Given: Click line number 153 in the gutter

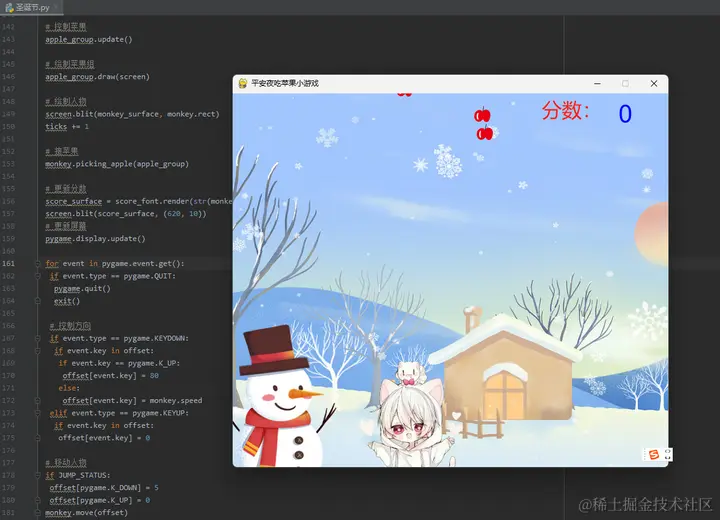Looking at the screenshot, I should (8, 164).
